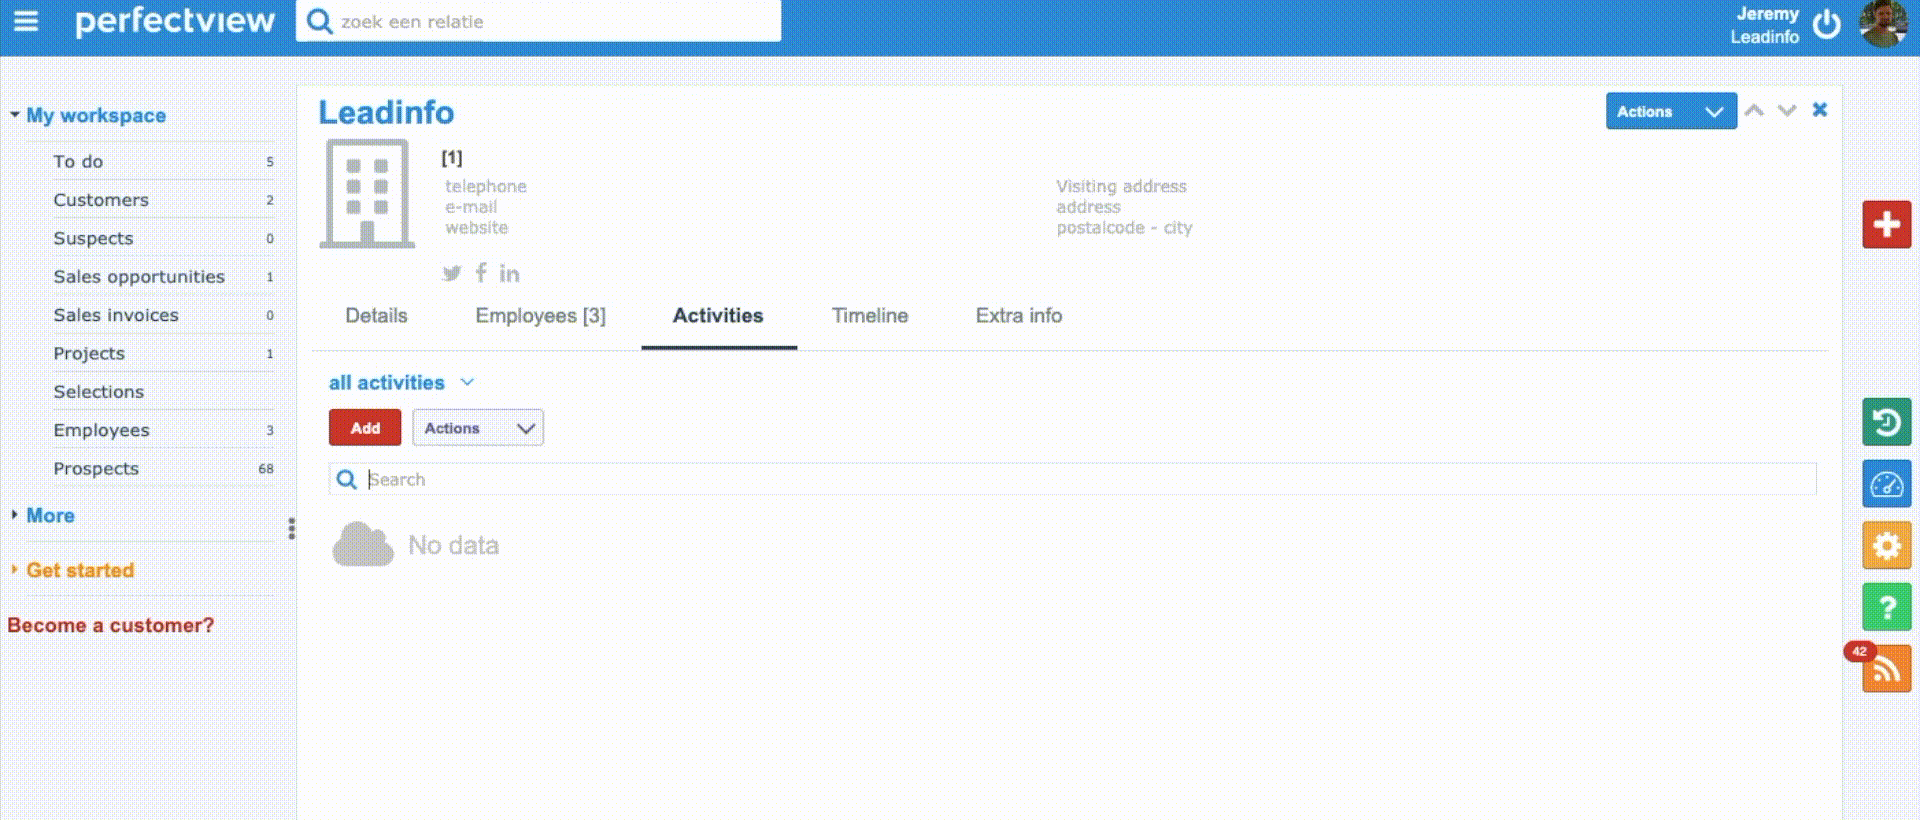Click the sidebar resize handle dots

click(291, 528)
